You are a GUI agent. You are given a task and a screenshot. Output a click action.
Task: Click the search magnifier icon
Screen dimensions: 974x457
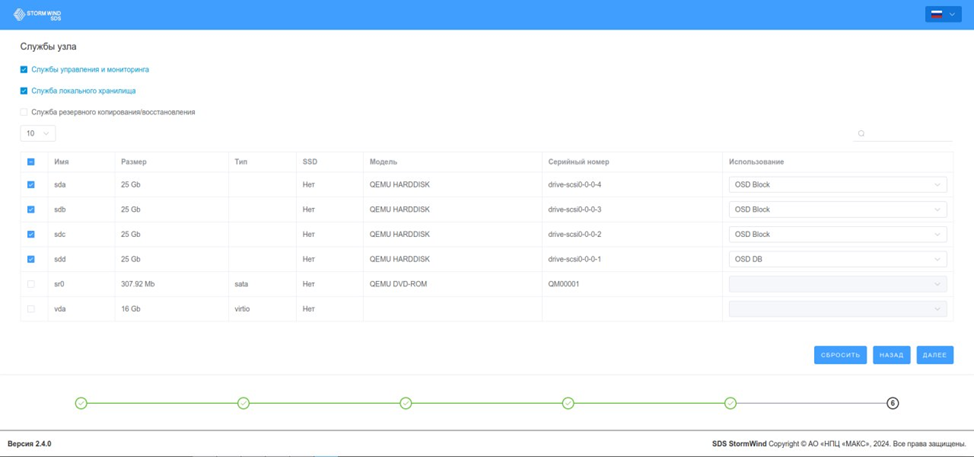click(861, 133)
